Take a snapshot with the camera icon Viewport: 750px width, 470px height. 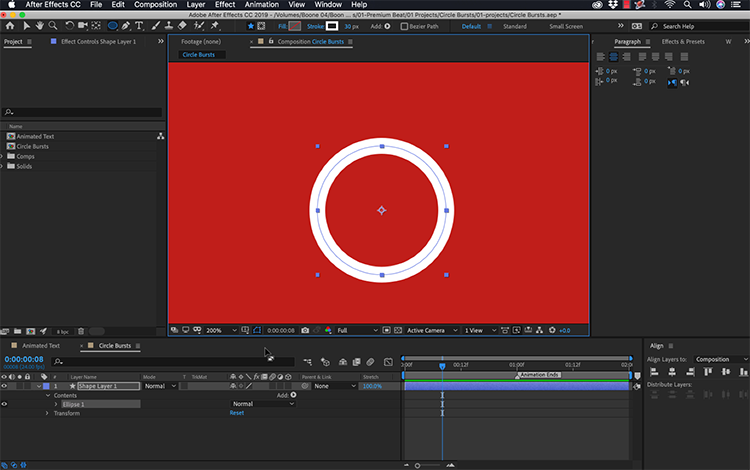point(305,330)
